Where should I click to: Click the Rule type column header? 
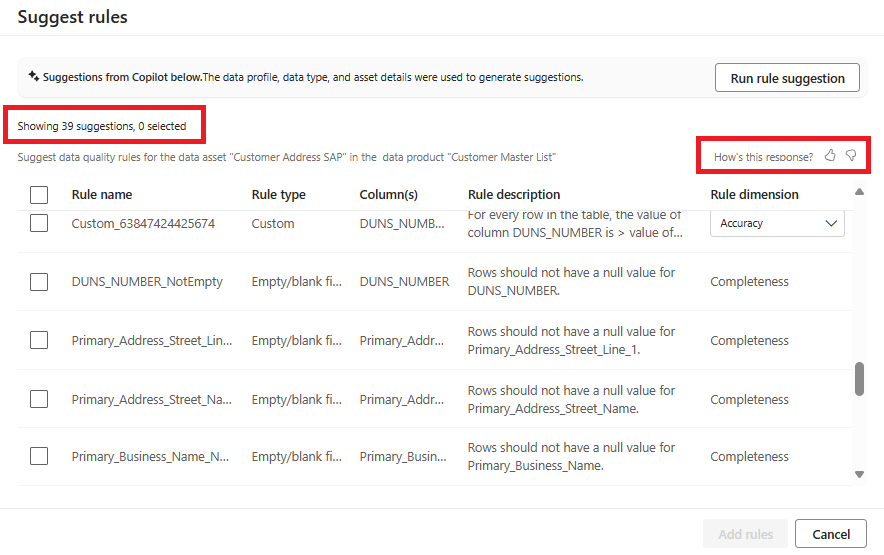point(279,195)
